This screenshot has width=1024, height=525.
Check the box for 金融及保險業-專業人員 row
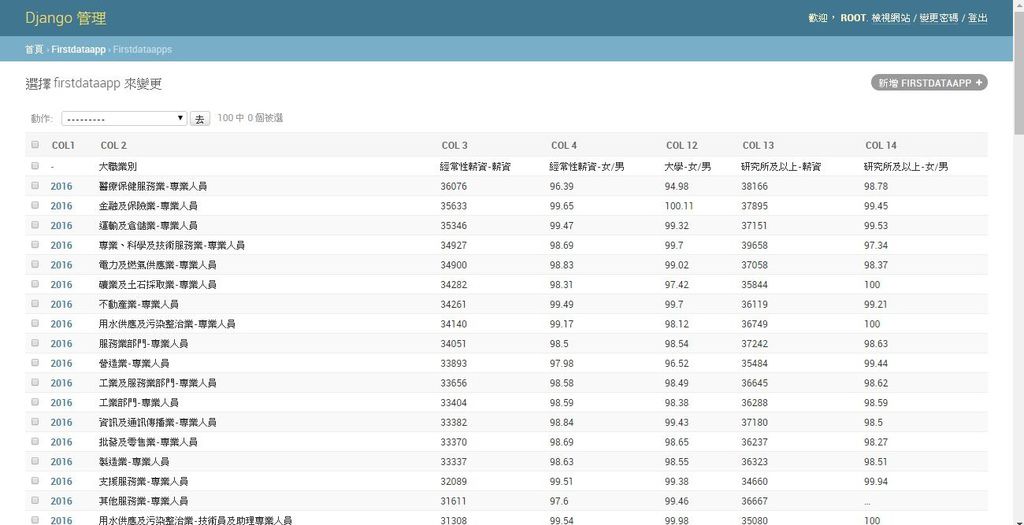point(35,206)
